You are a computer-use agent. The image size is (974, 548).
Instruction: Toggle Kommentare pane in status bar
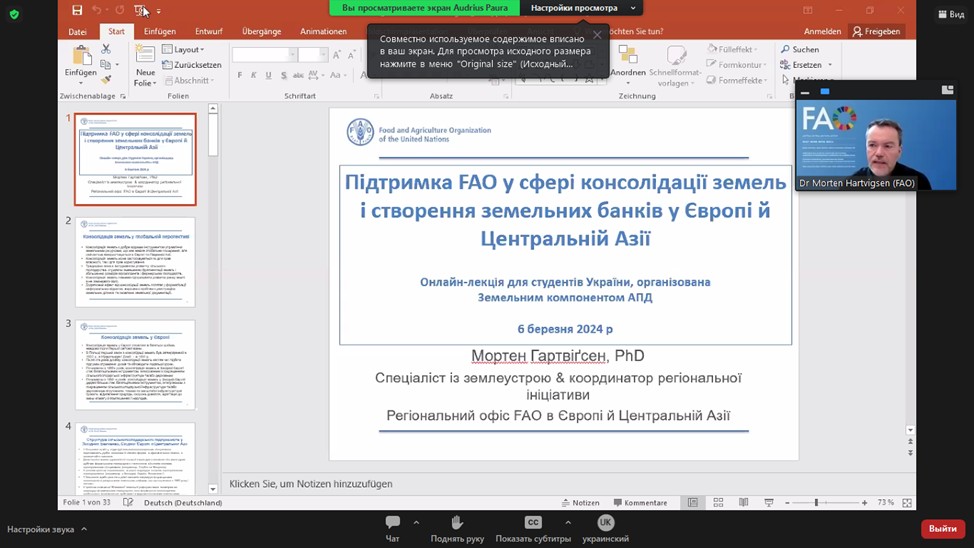(640, 503)
